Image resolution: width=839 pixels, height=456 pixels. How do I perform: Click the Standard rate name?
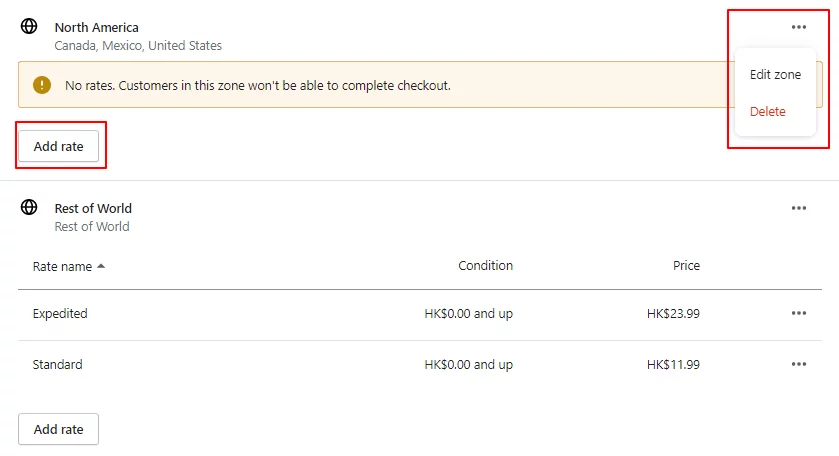57,364
